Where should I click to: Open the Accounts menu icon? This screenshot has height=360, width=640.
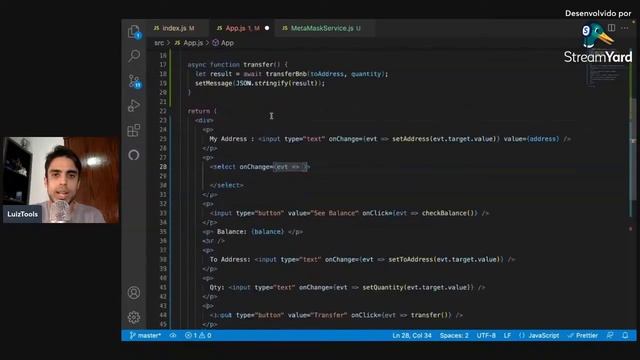click(x=134, y=293)
